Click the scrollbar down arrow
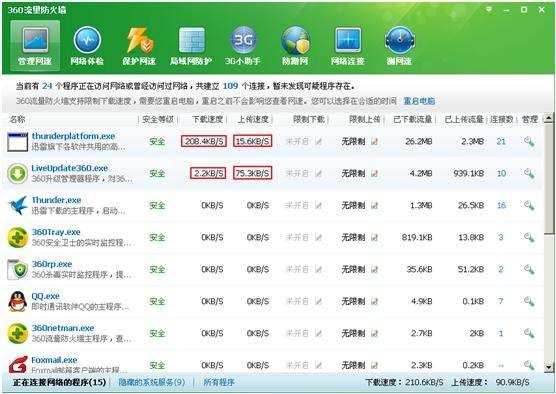 pos(549,367)
